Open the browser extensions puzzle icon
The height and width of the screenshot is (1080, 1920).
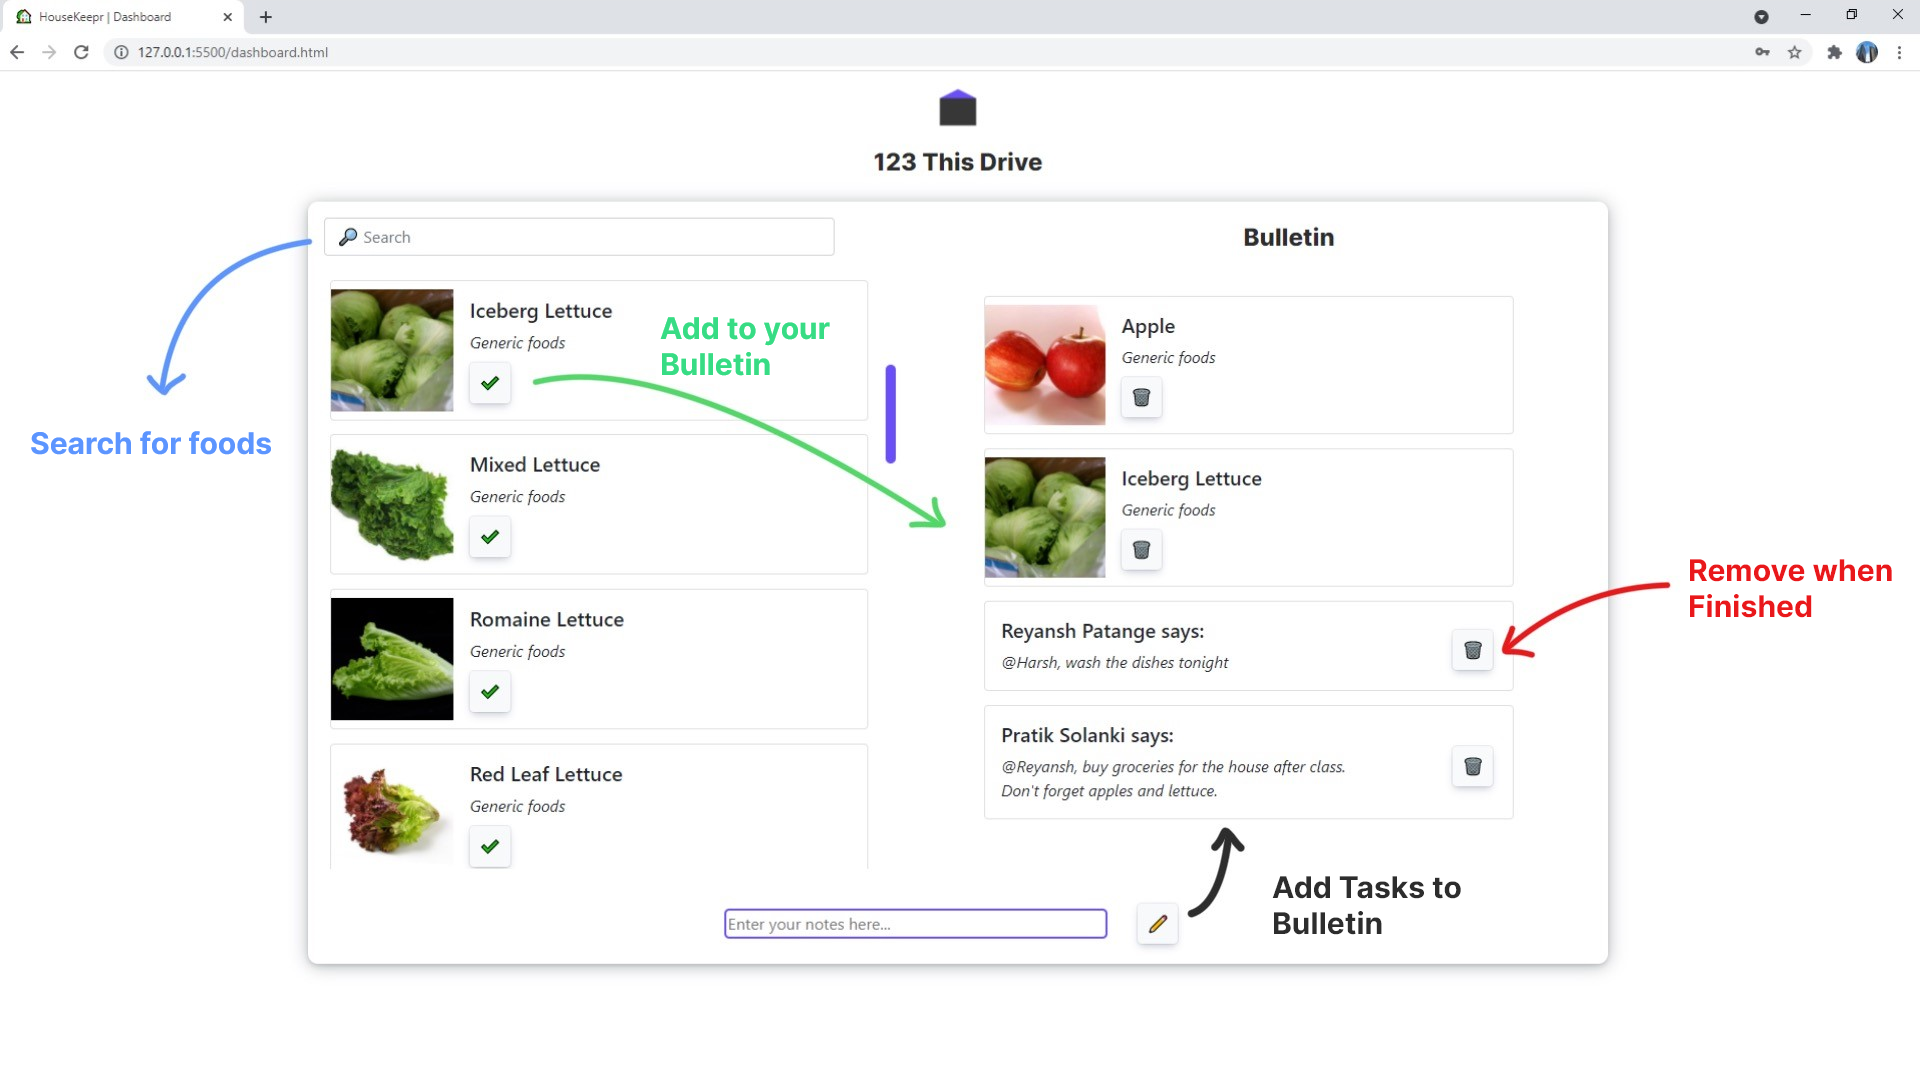[1834, 52]
